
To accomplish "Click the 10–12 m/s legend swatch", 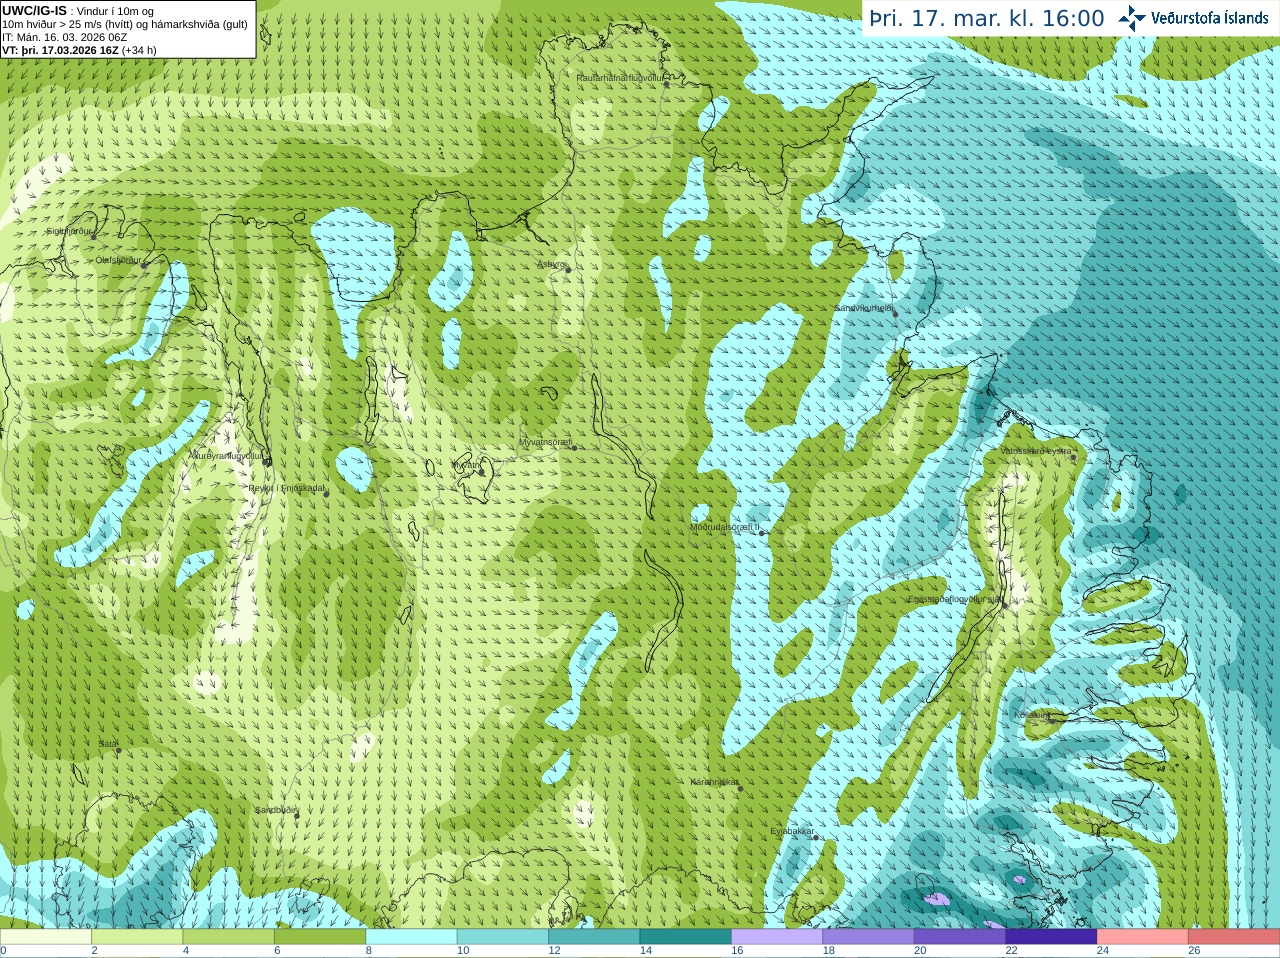I will click(x=503, y=937).
